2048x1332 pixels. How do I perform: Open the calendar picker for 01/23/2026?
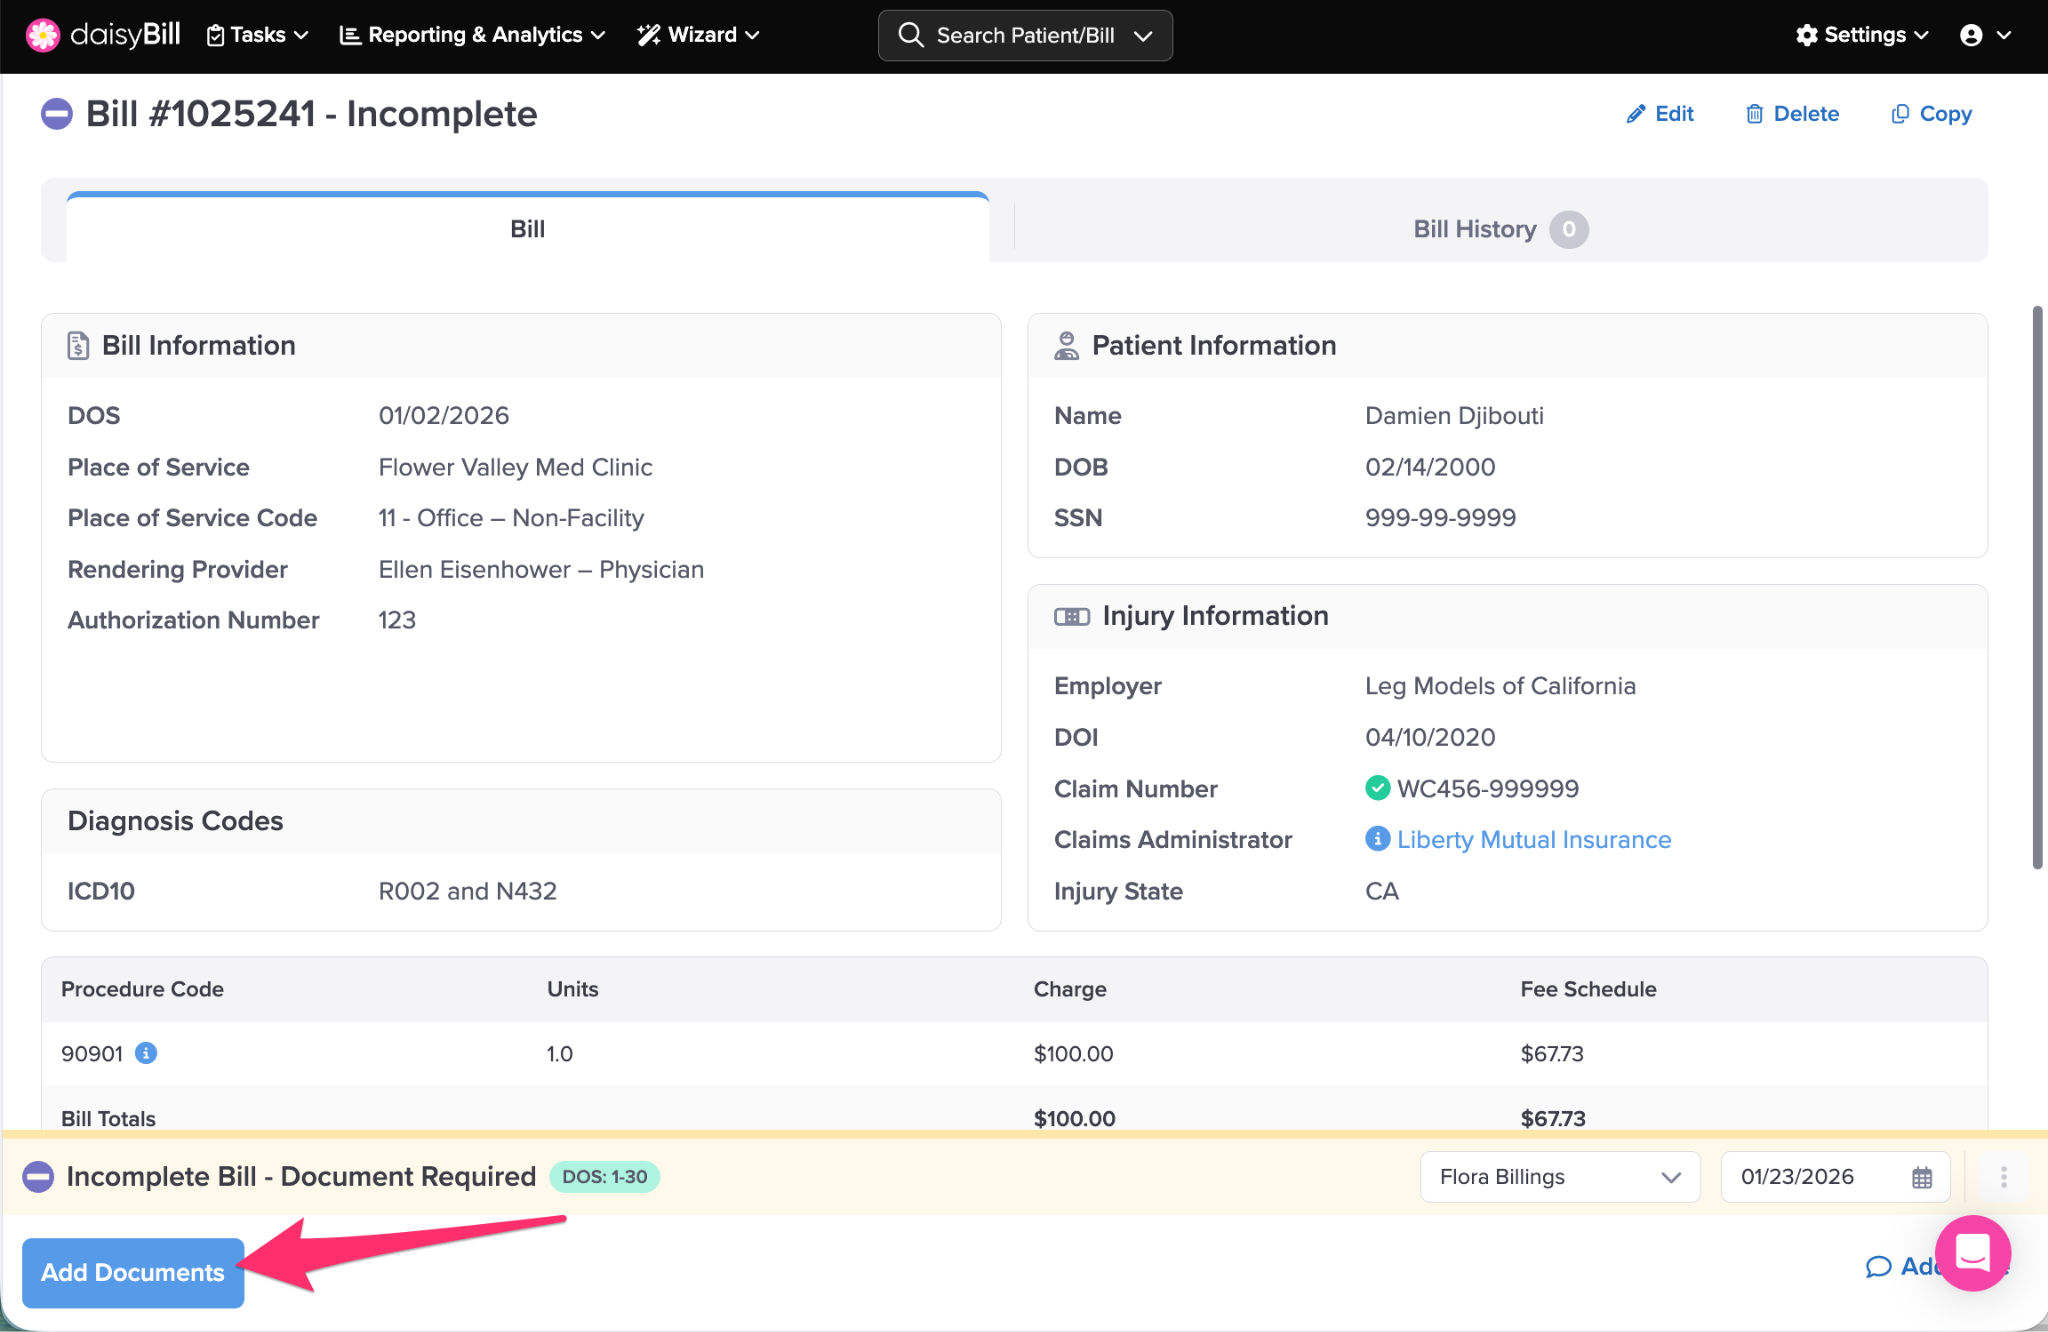(x=1922, y=1177)
